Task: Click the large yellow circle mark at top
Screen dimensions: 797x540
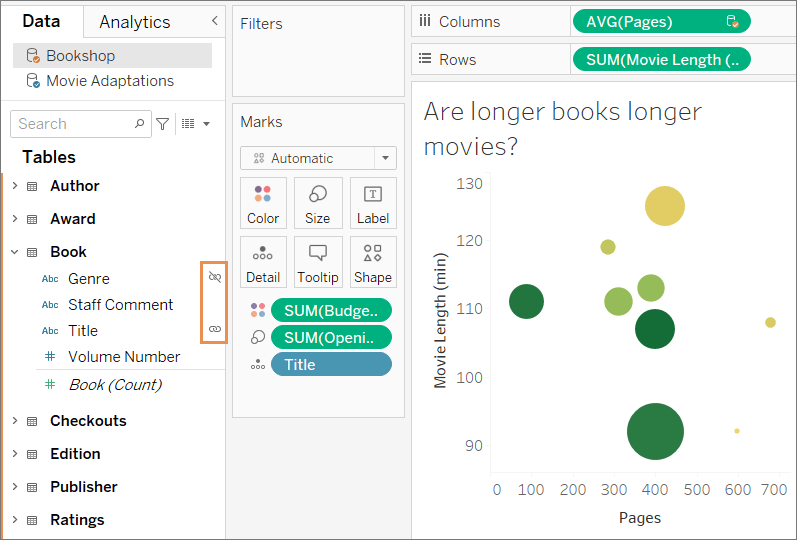Action: (x=664, y=206)
